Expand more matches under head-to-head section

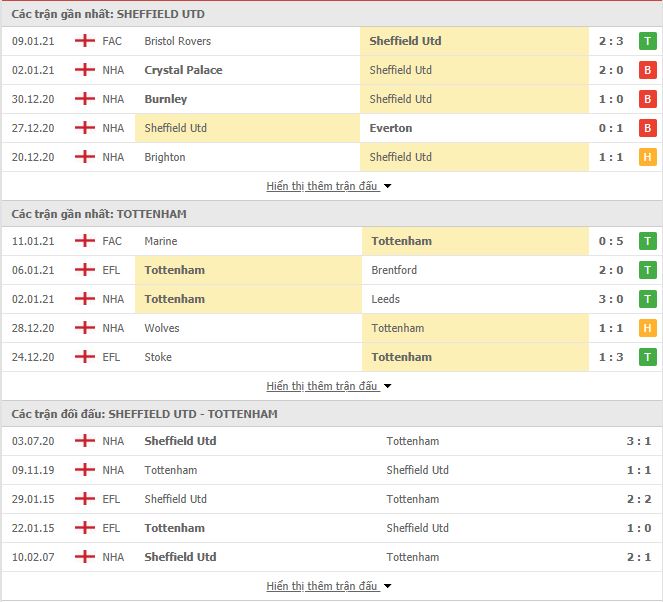329,586
